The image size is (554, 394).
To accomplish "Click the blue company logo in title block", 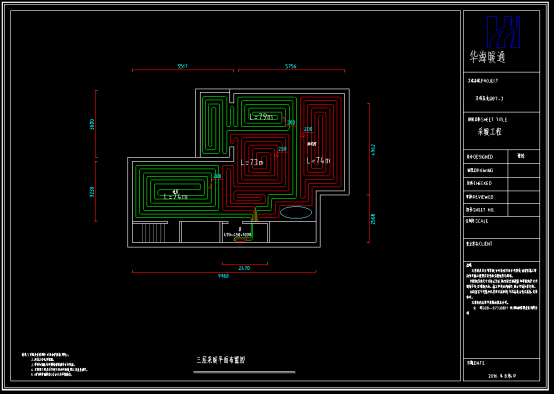I will 503,32.
